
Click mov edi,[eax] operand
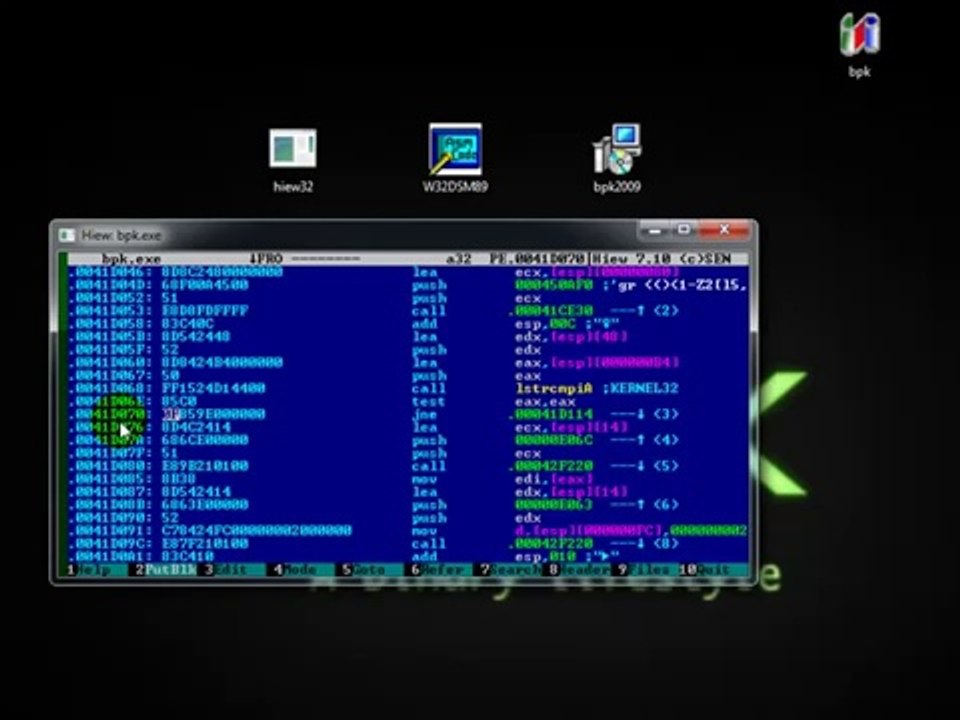[x=553, y=479]
